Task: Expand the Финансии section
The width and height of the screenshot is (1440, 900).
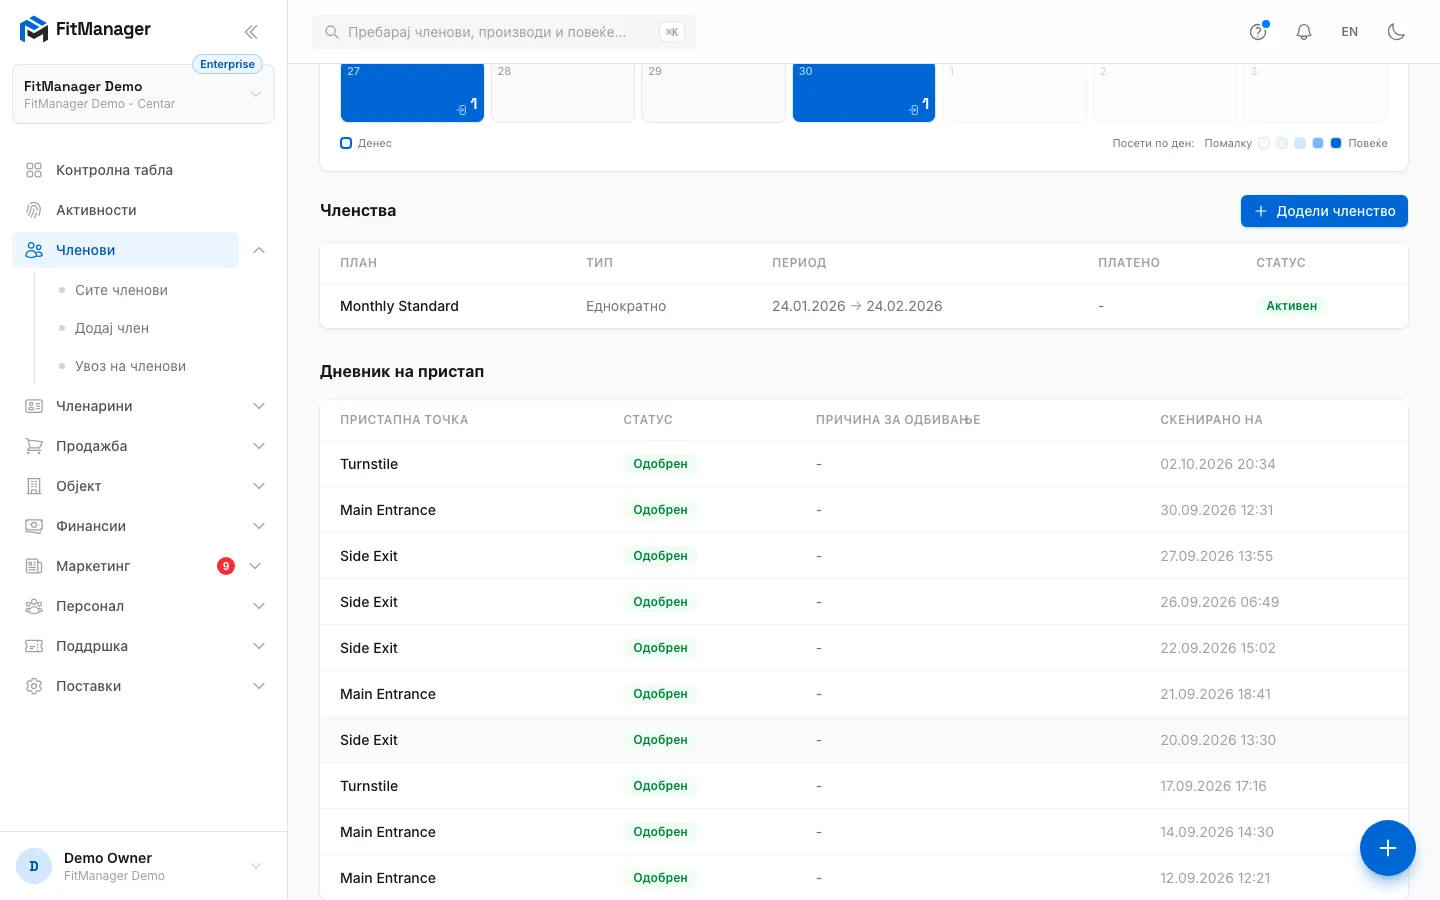Action: click(259, 526)
